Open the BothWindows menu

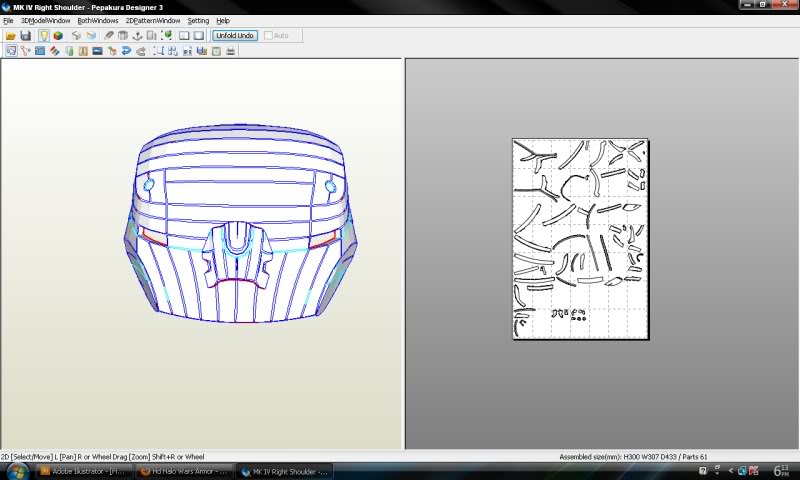(x=97, y=20)
